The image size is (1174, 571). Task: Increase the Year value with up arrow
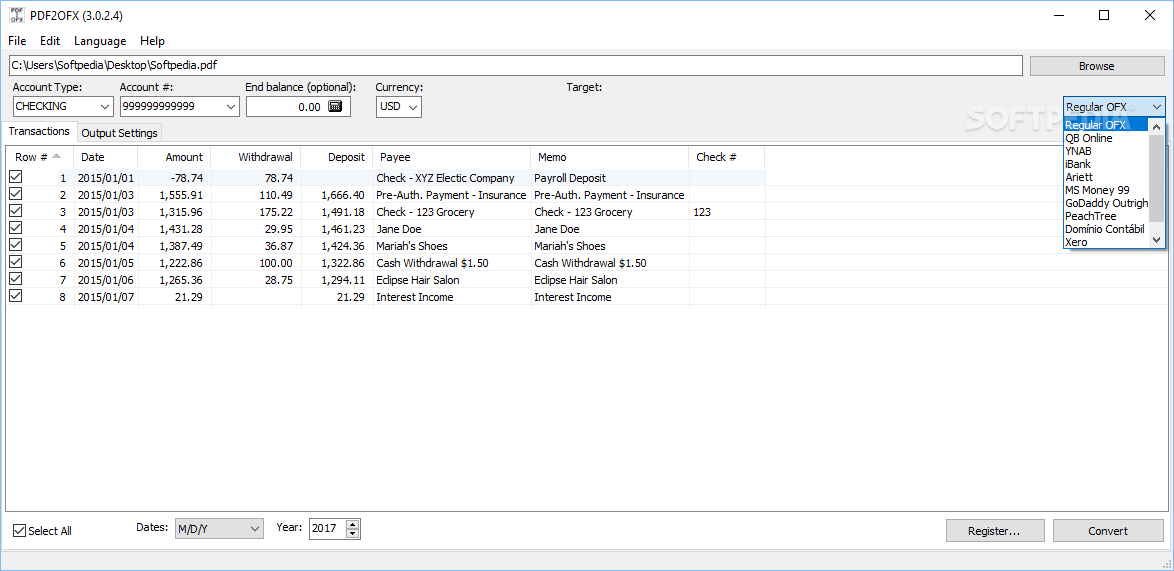pyautogui.click(x=353, y=524)
